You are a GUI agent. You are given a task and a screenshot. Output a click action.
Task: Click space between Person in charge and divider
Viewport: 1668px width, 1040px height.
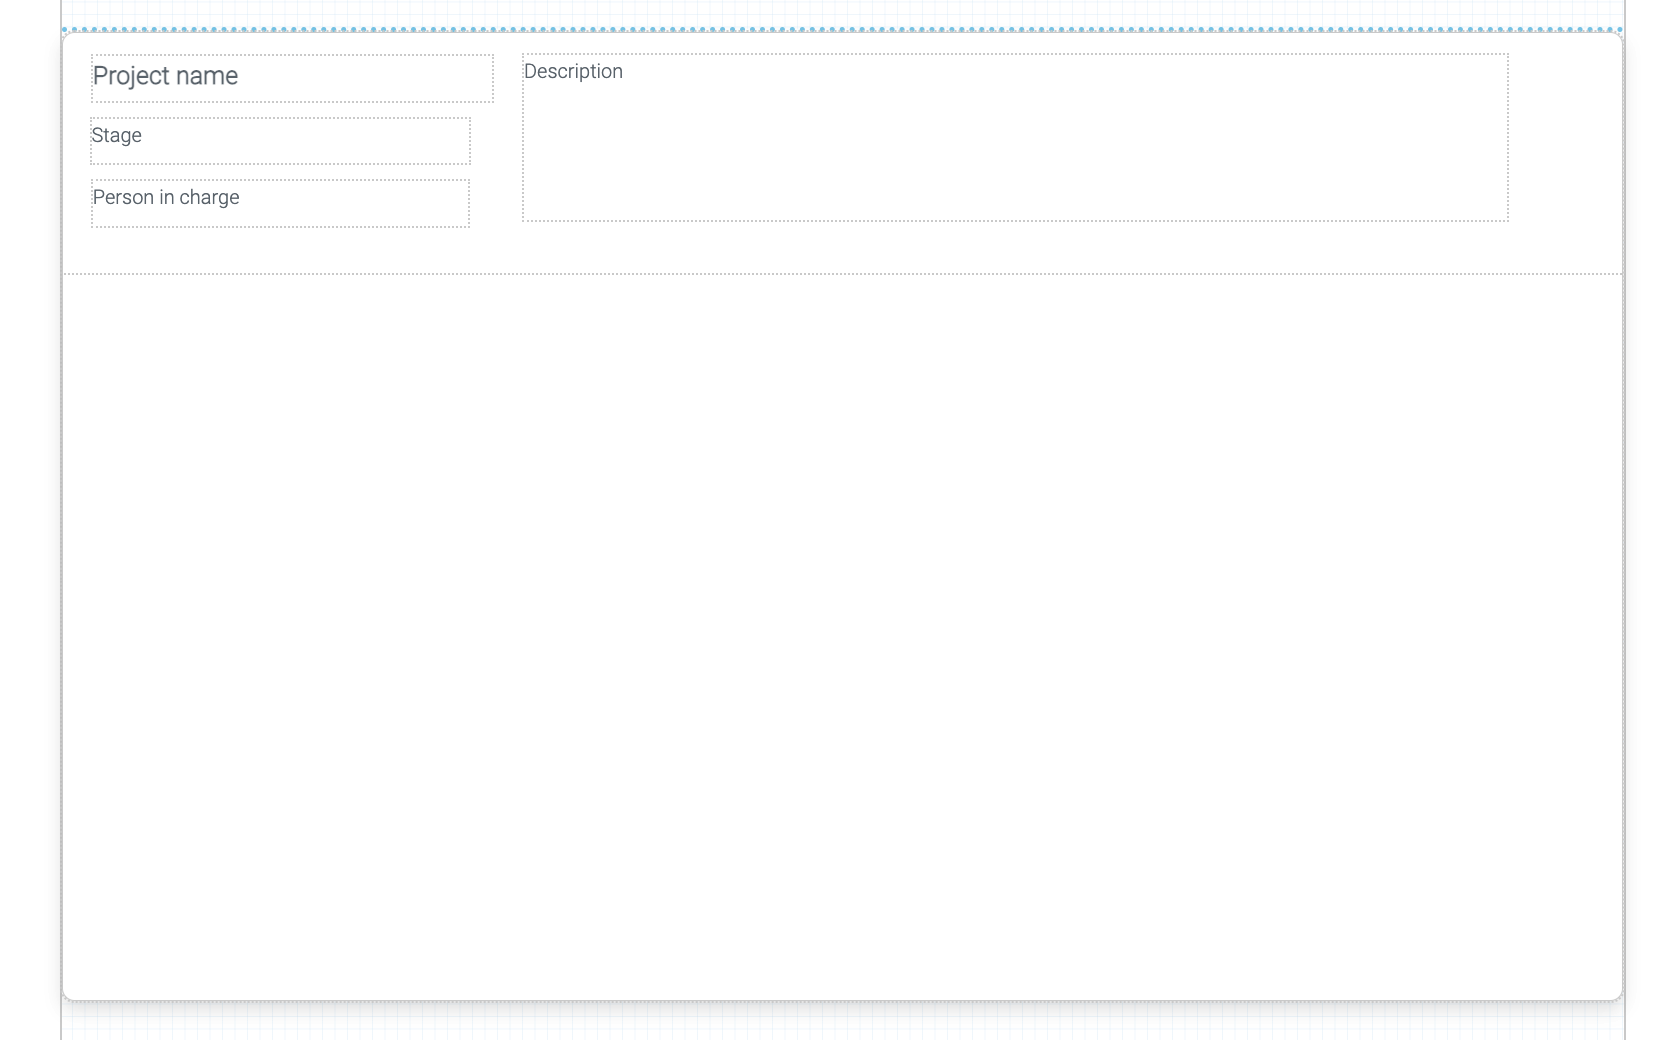280,250
